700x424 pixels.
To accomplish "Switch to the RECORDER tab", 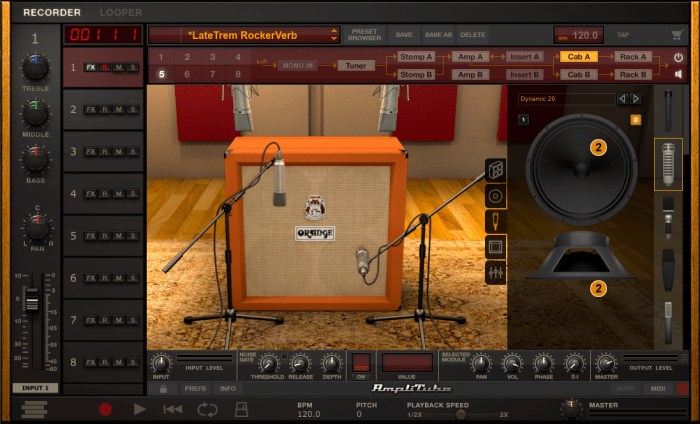I will tap(52, 12).
